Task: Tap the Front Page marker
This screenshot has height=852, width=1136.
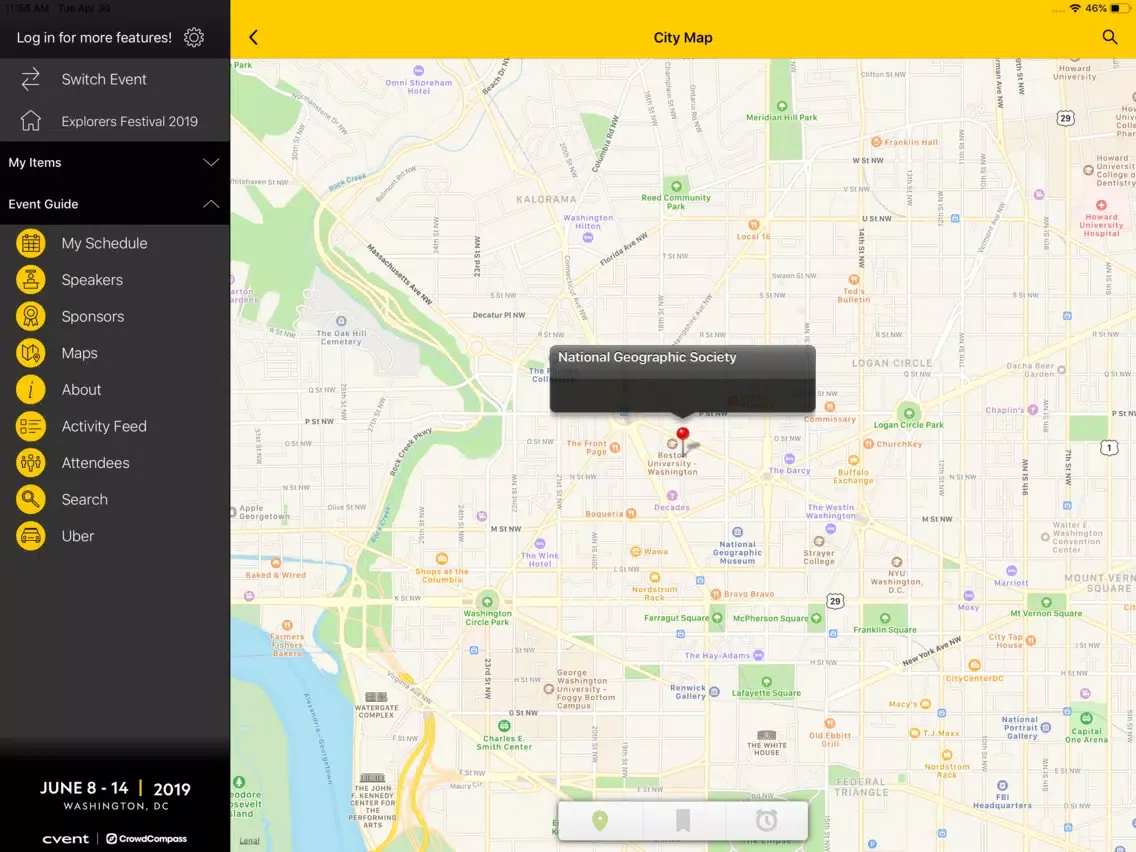Action: [x=615, y=447]
